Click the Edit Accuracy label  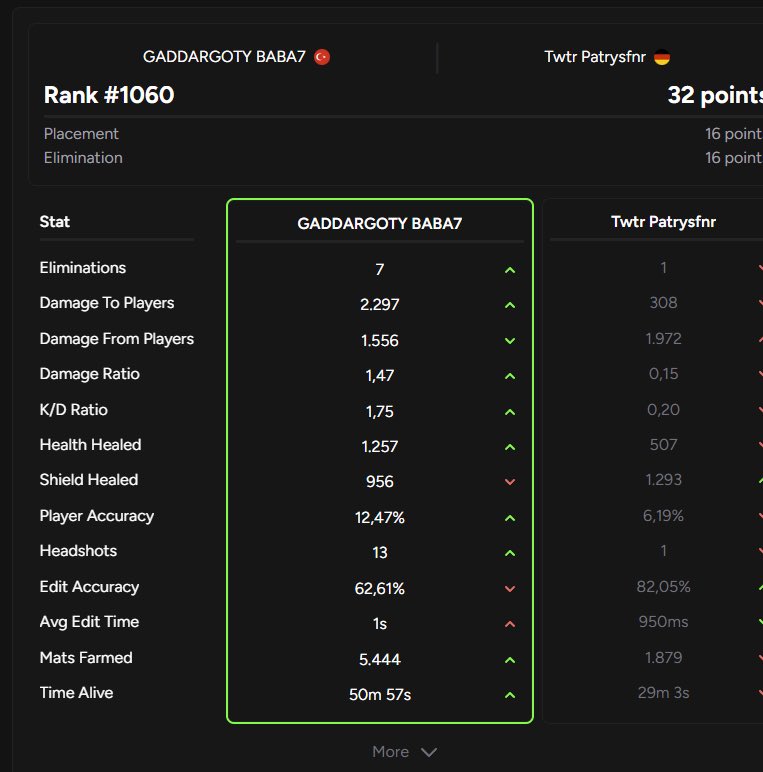(x=89, y=587)
